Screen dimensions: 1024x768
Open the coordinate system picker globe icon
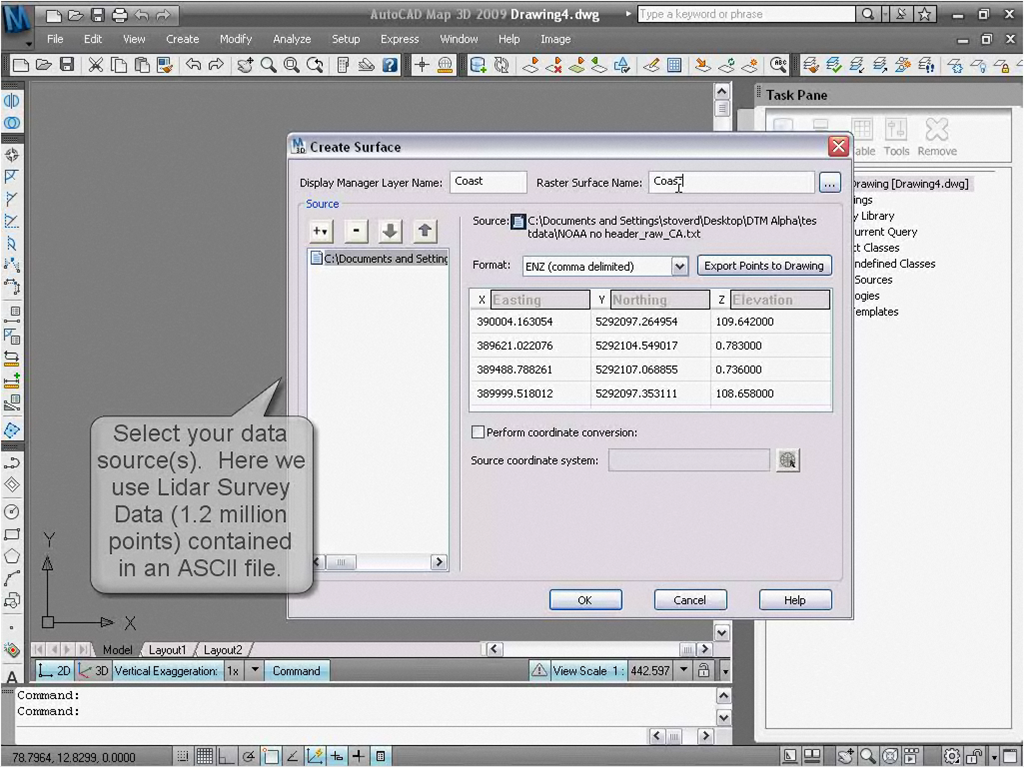[x=788, y=460]
